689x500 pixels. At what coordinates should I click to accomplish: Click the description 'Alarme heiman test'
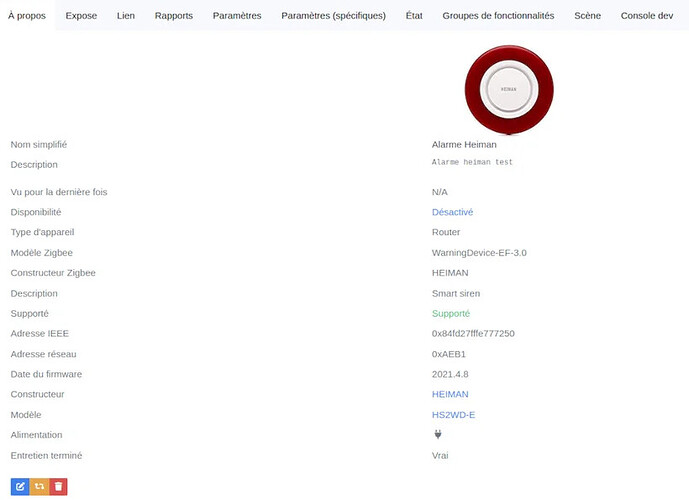472,162
